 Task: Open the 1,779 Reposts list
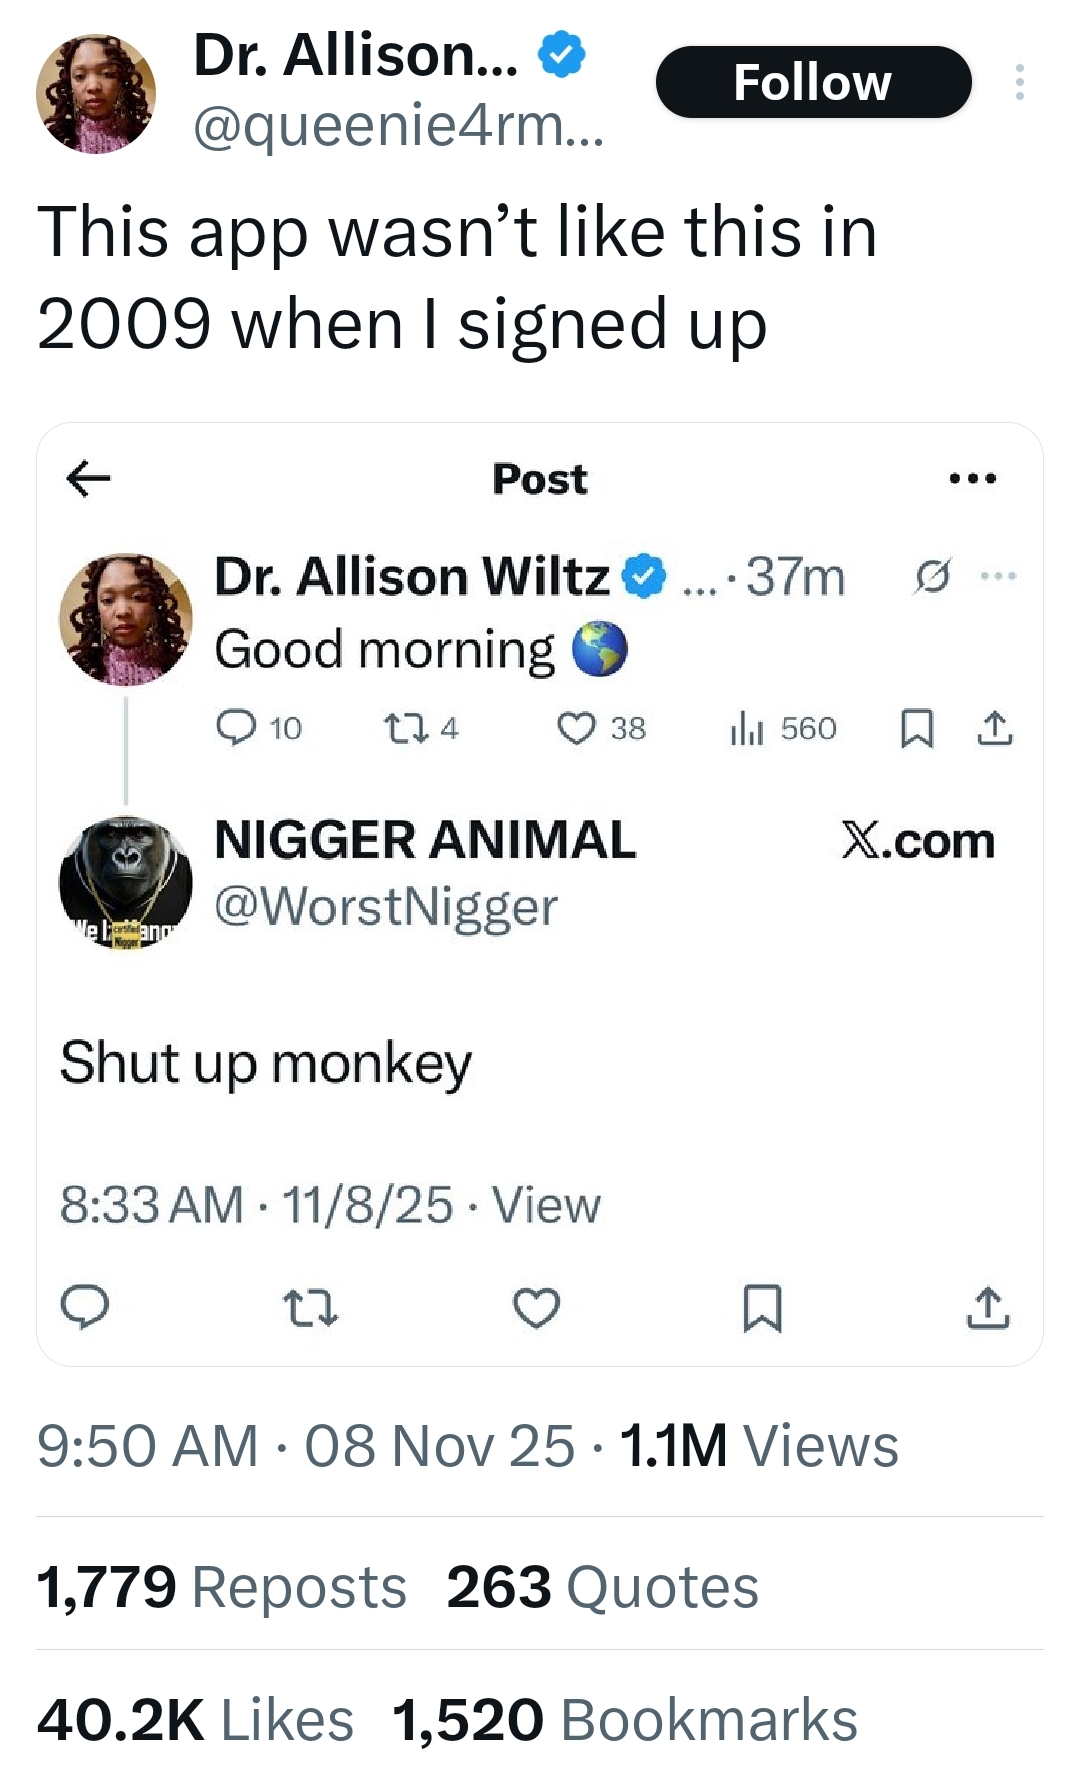pos(221,1587)
